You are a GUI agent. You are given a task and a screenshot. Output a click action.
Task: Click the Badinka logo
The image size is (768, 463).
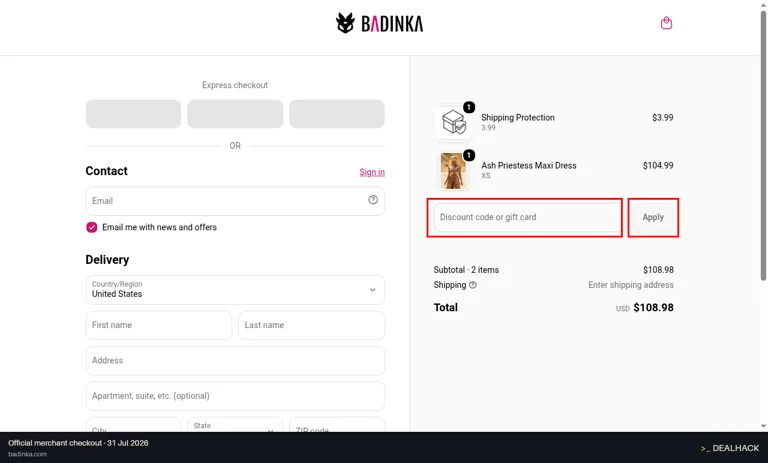point(380,23)
